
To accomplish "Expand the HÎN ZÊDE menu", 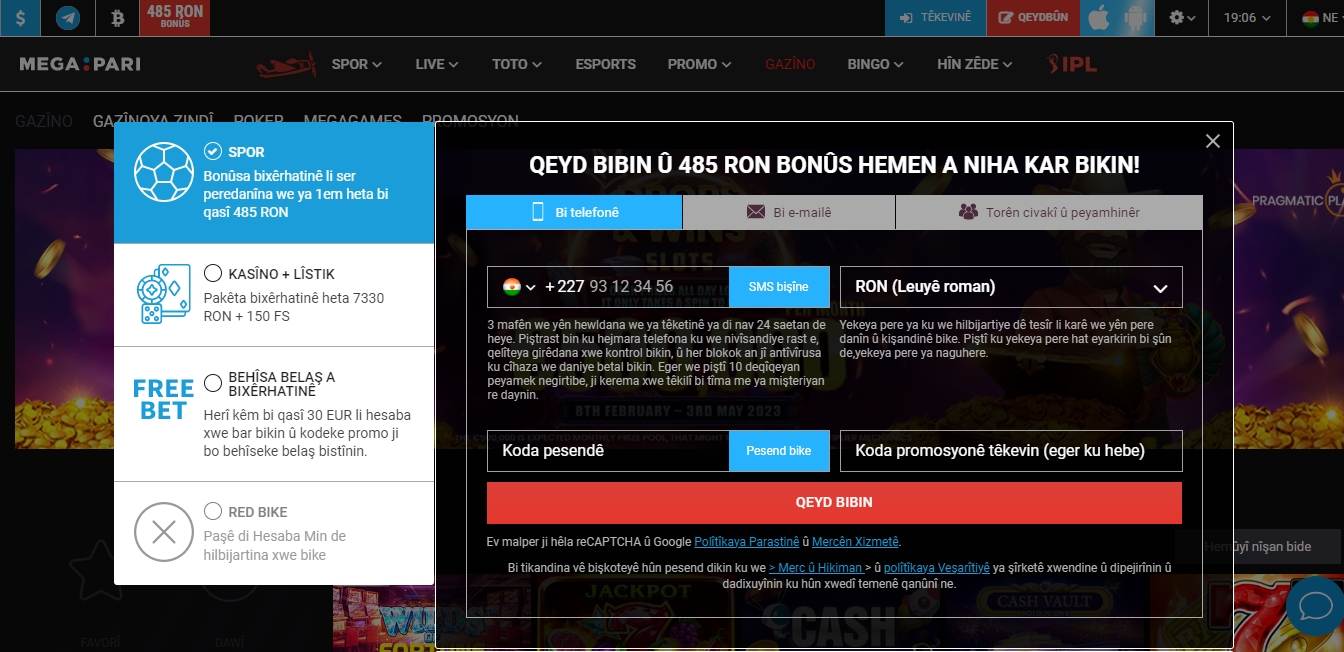I will tap(975, 64).
